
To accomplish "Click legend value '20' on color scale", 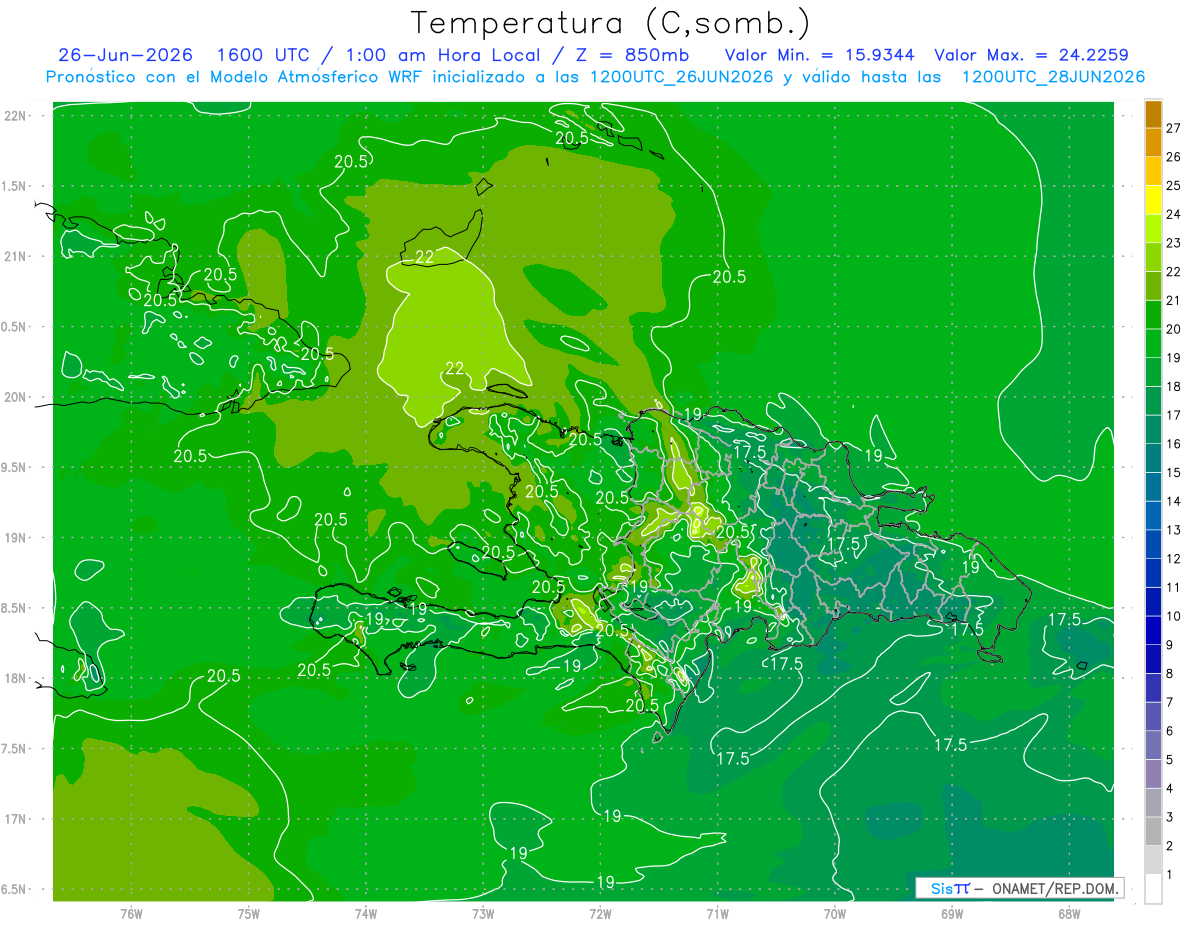I will click(1174, 329).
